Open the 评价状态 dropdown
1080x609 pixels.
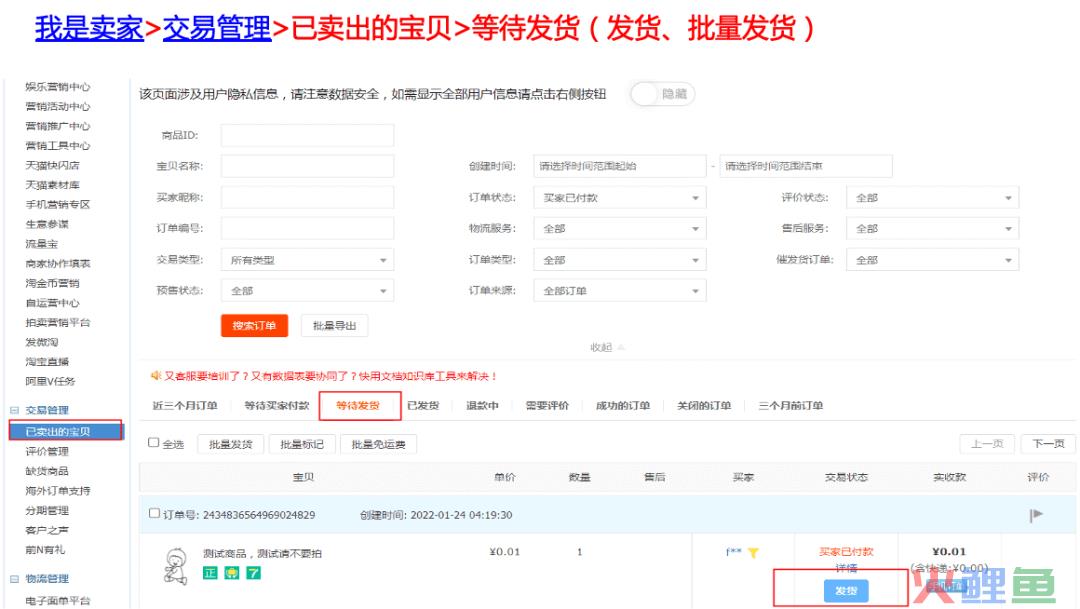(932, 198)
